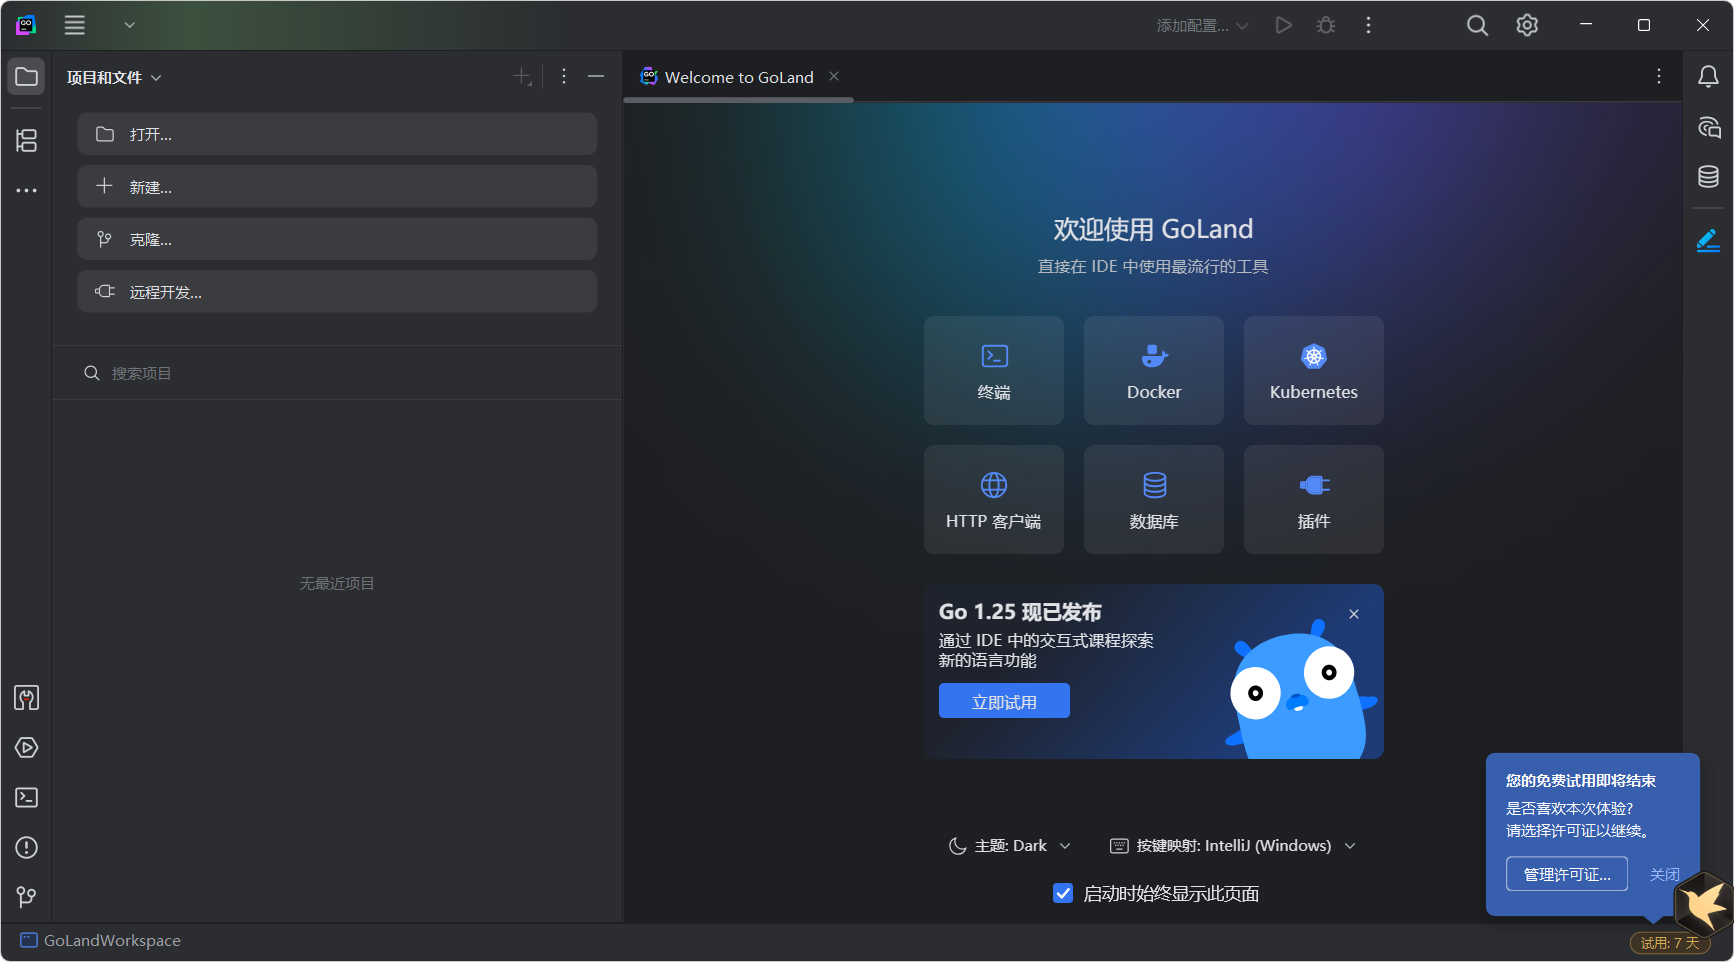
Task: Open the 添加配置 run configuration dropdown
Action: (x=1202, y=25)
